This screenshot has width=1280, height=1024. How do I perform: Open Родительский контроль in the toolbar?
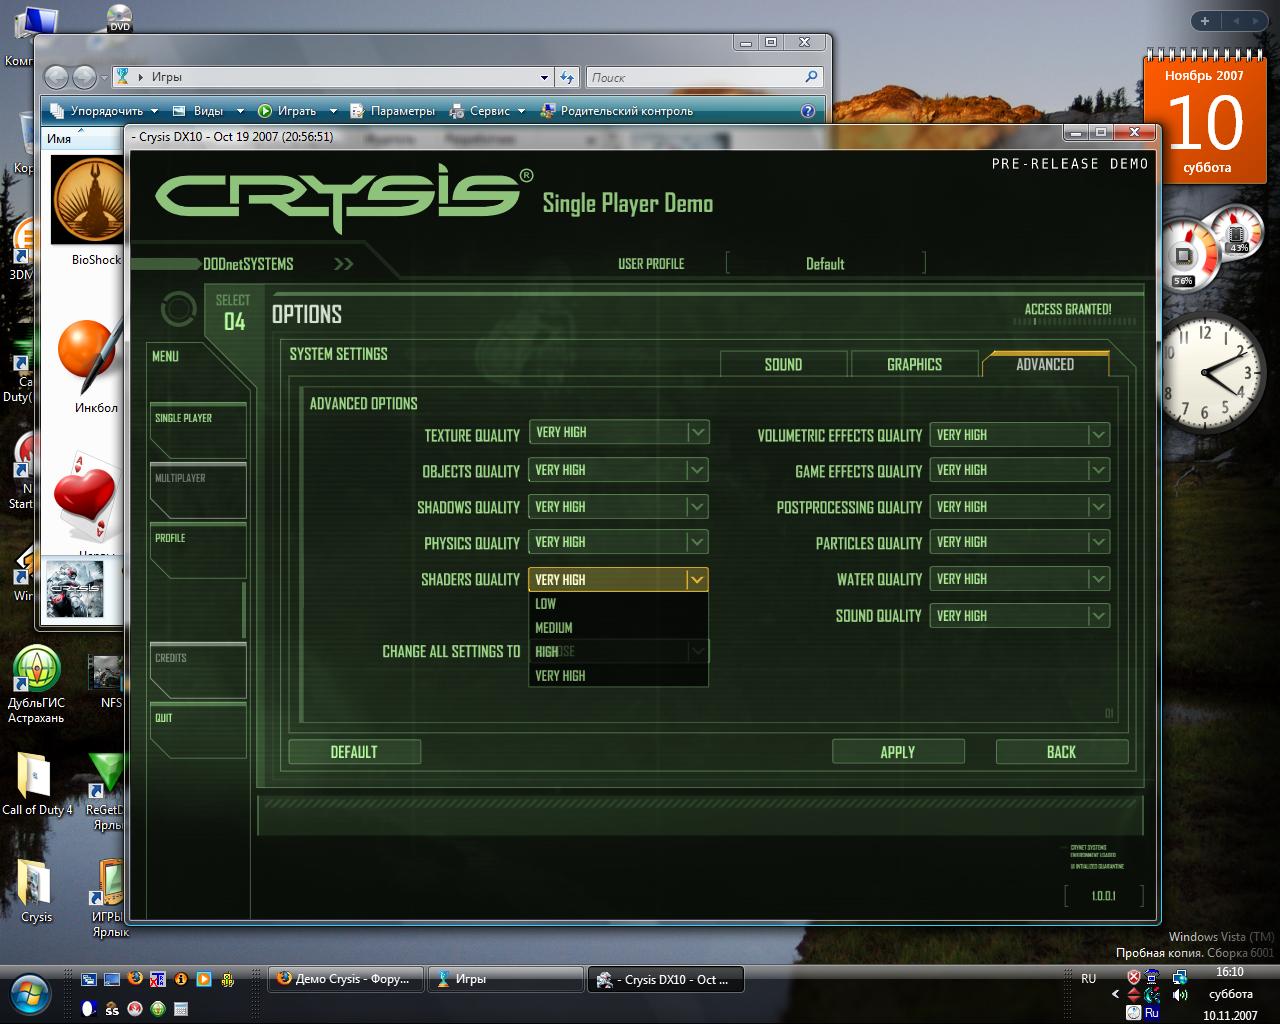(x=617, y=111)
